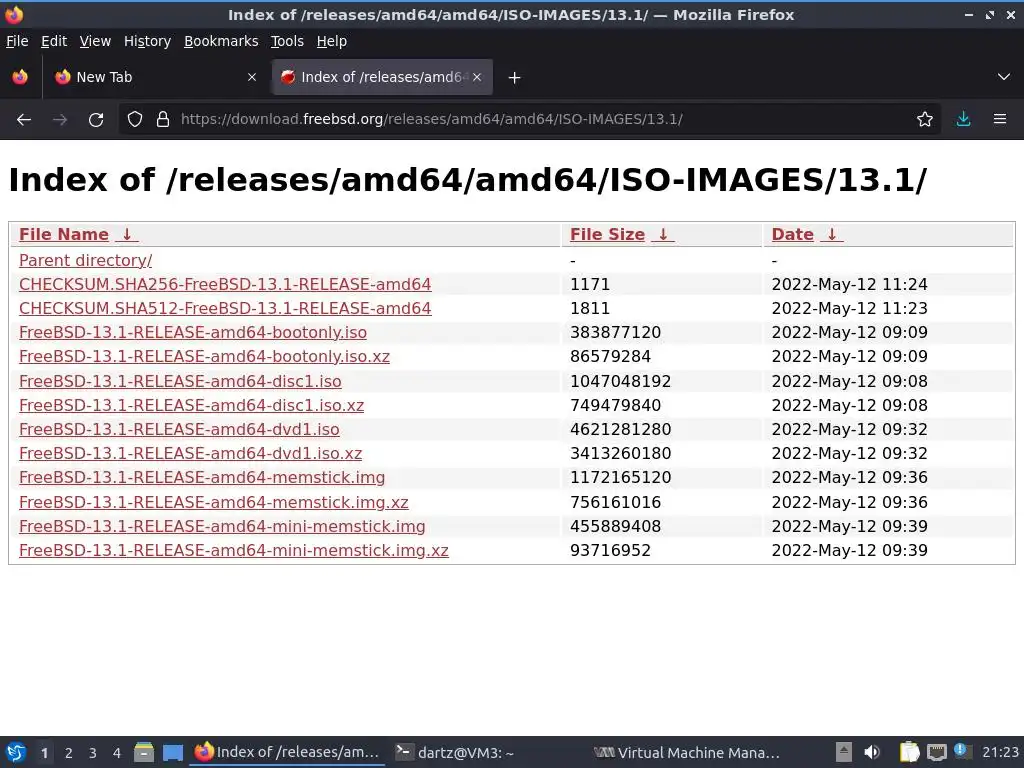Switch to virtual desktop 2
The width and height of the screenshot is (1024, 768).
pos(69,753)
